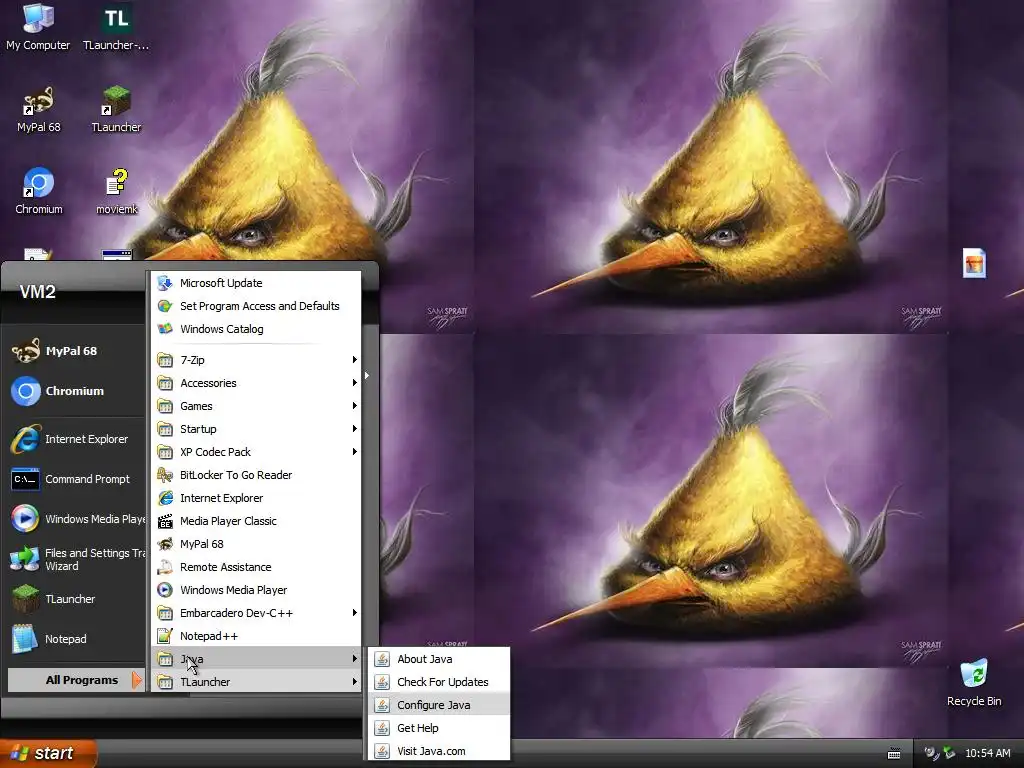Image resolution: width=1024 pixels, height=768 pixels.
Task: Expand the XP Codec Pack folder
Action: click(x=256, y=452)
